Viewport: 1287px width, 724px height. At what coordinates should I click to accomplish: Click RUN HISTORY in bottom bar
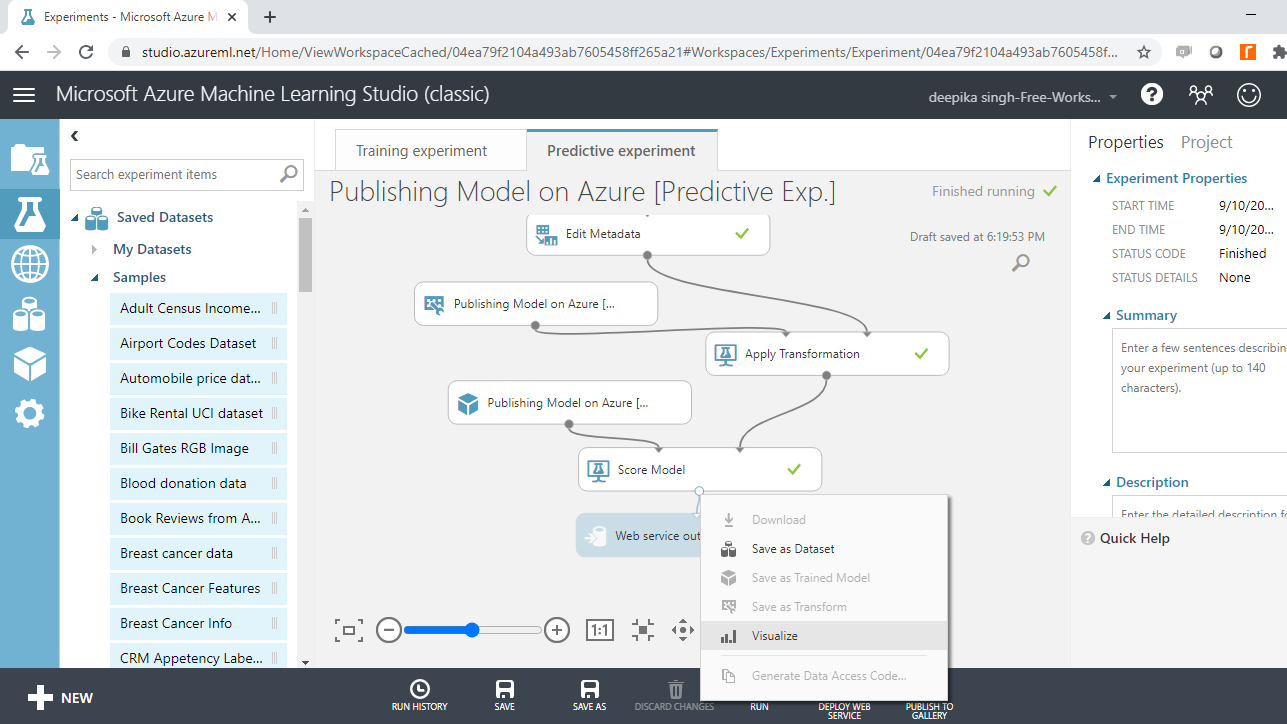pos(419,696)
